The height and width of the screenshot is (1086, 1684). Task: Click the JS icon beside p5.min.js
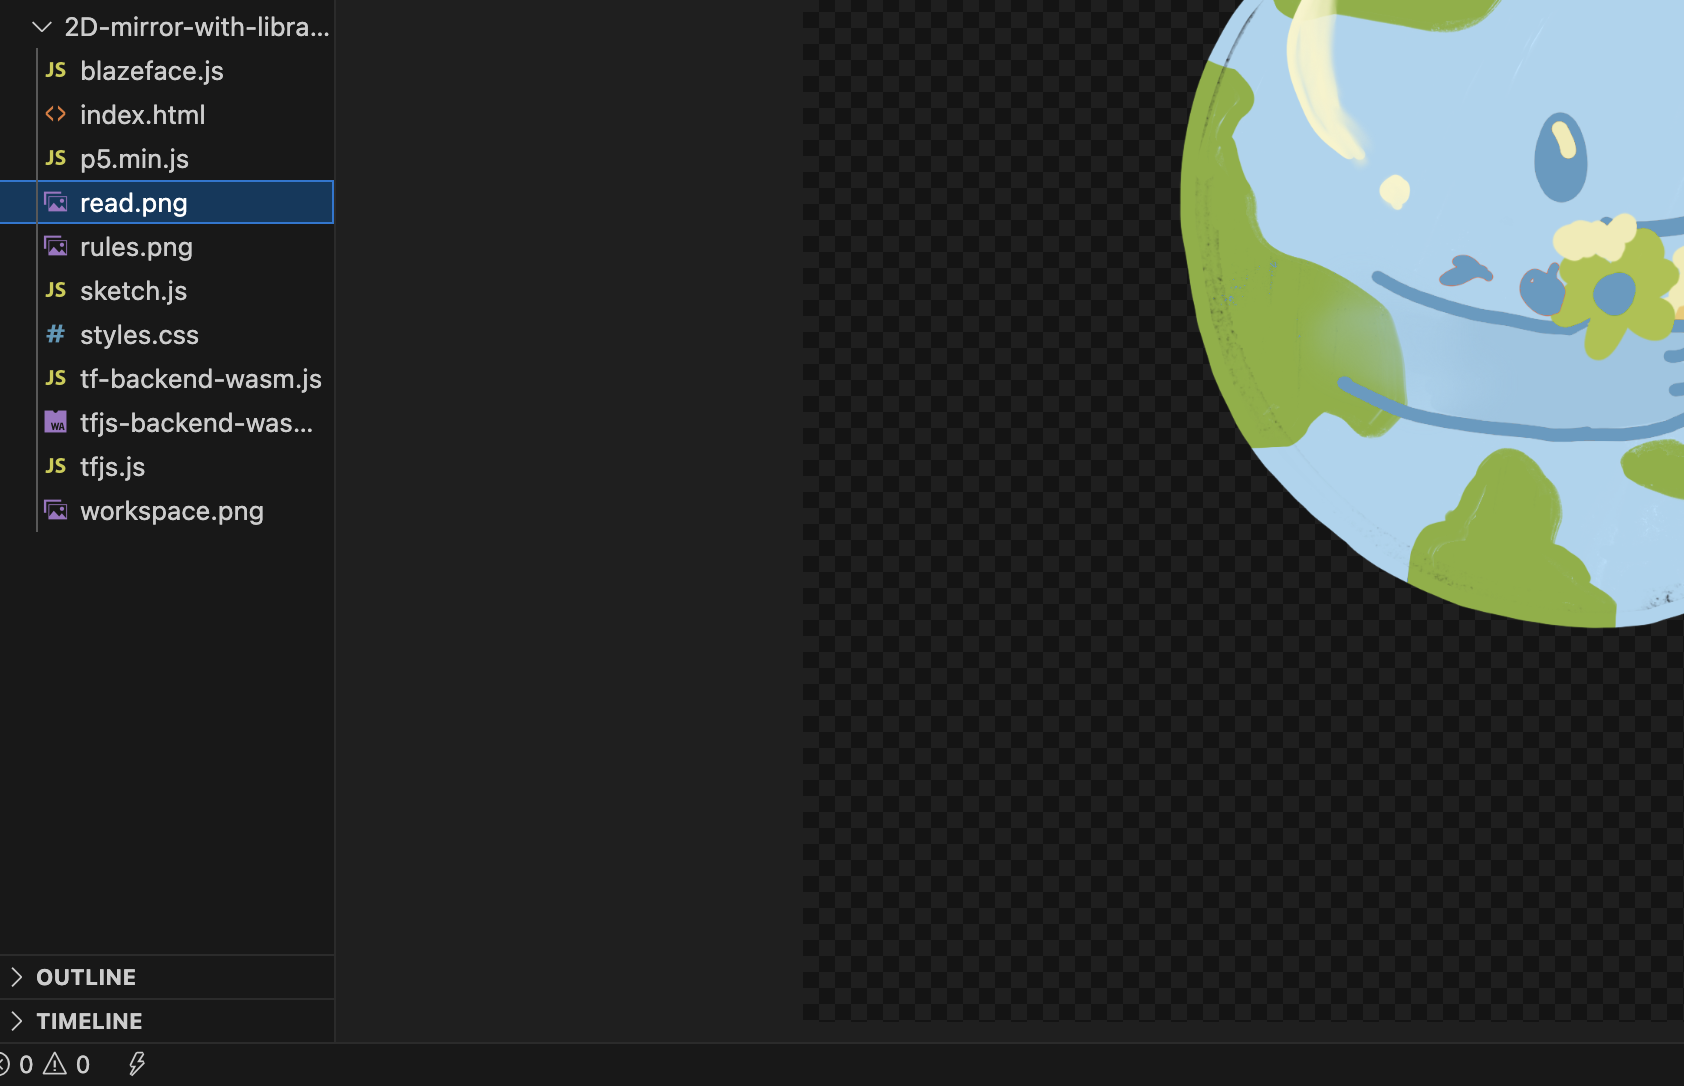[x=55, y=158]
